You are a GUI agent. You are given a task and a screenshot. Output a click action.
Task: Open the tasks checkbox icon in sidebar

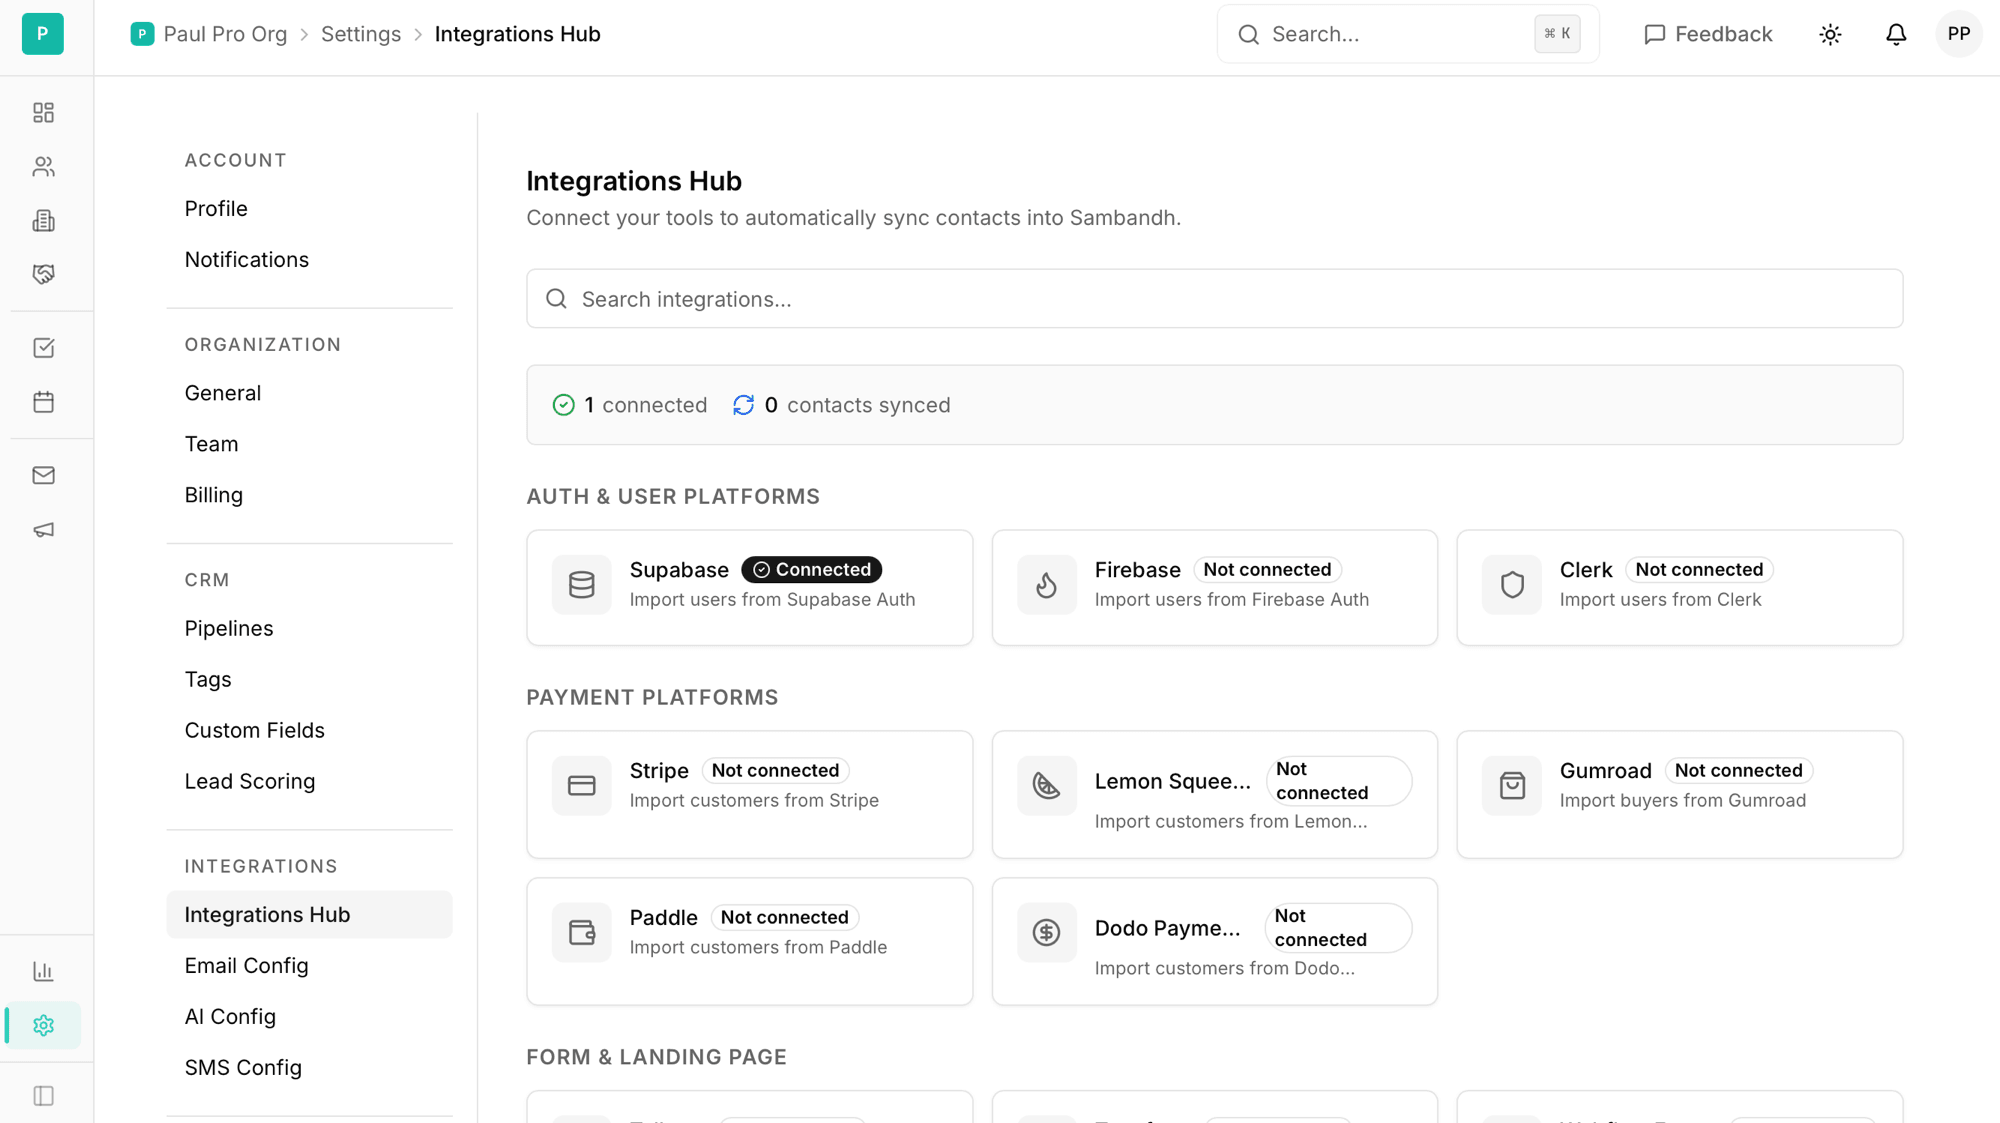(x=43, y=348)
